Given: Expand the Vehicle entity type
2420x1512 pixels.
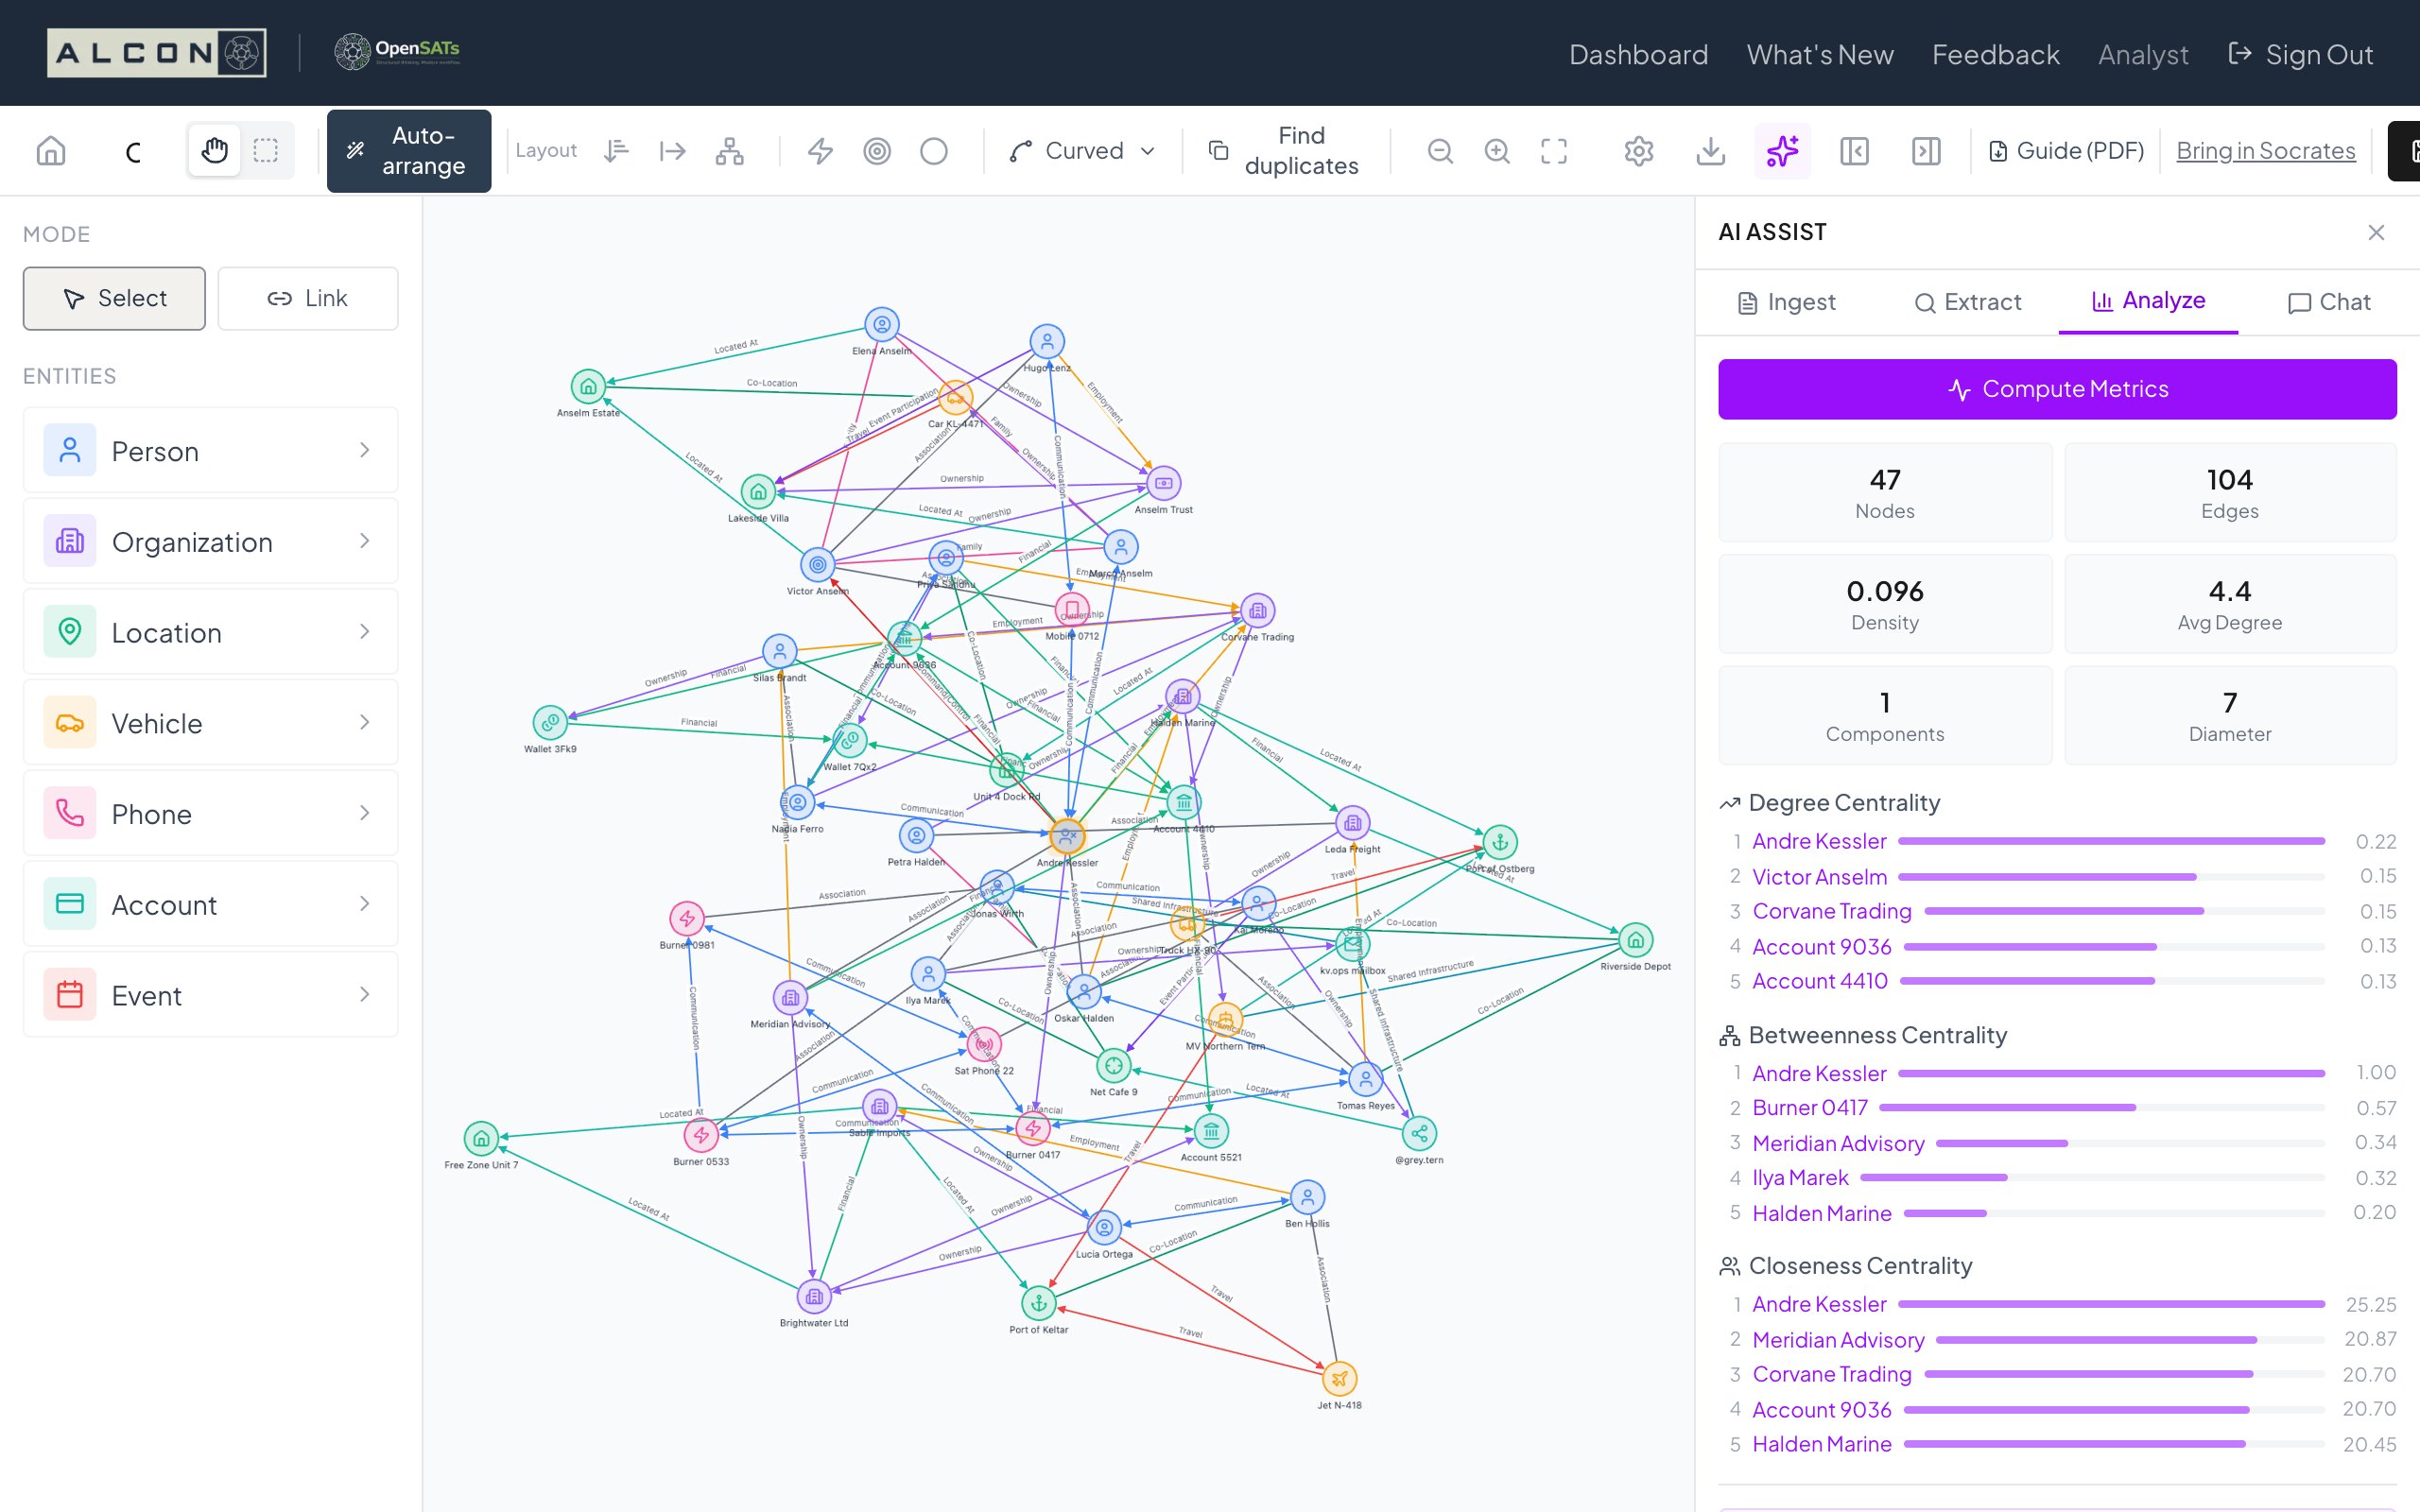Looking at the screenshot, I should pyautogui.click(x=211, y=723).
